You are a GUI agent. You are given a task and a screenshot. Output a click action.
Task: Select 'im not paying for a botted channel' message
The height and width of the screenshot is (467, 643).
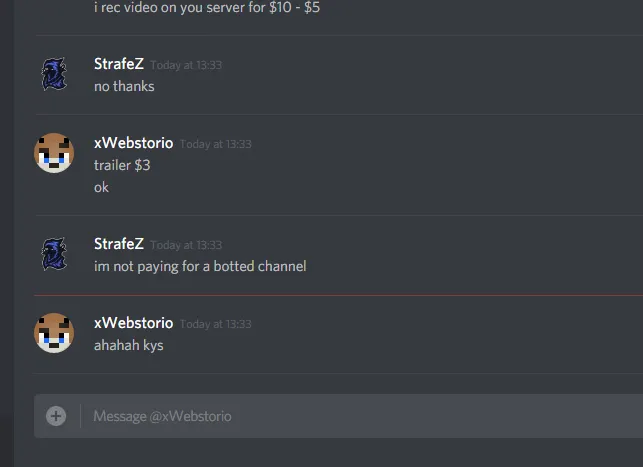[x=200, y=266]
